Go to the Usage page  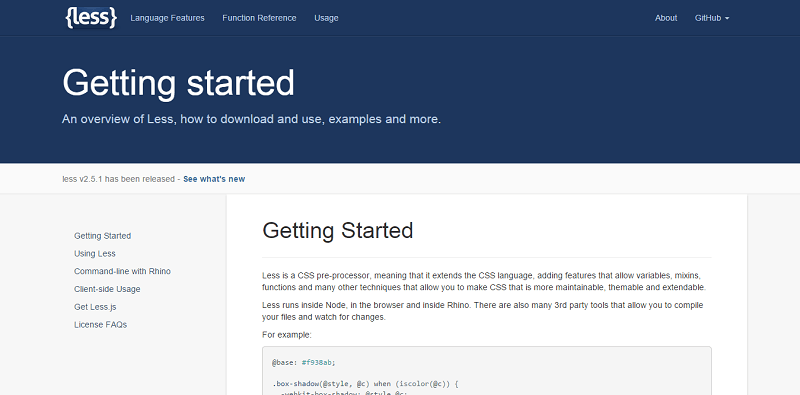click(326, 18)
